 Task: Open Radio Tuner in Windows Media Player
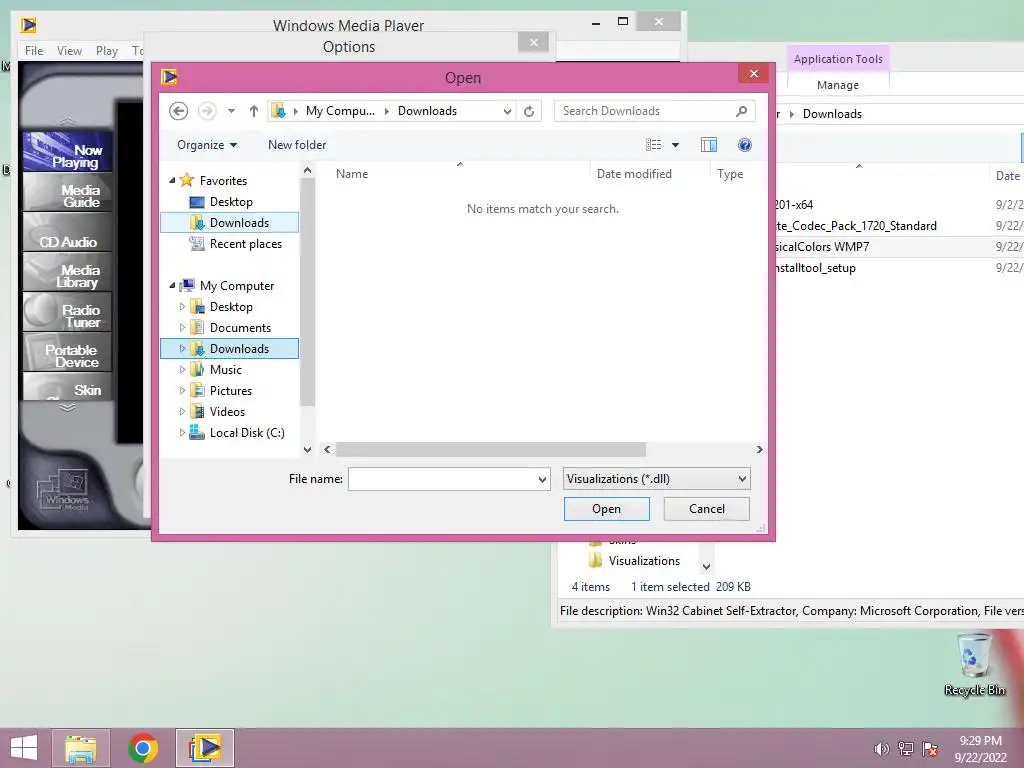[x=67, y=313]
